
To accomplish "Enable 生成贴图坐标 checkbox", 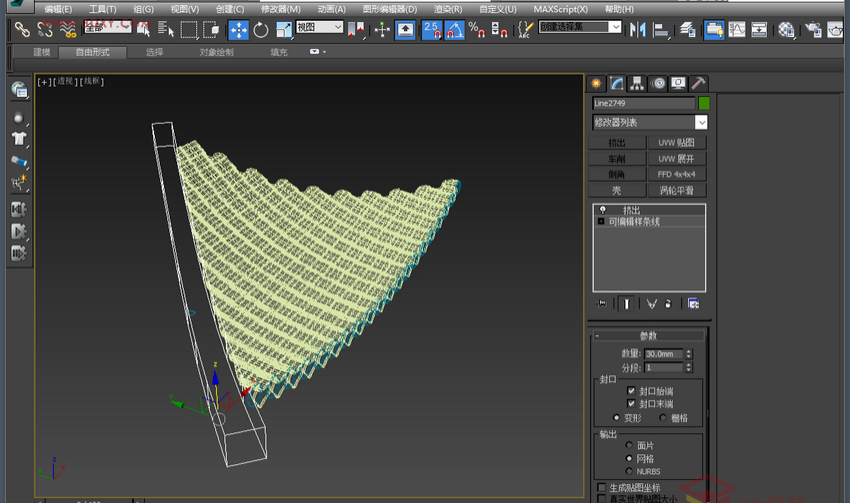I will (601, 487).
